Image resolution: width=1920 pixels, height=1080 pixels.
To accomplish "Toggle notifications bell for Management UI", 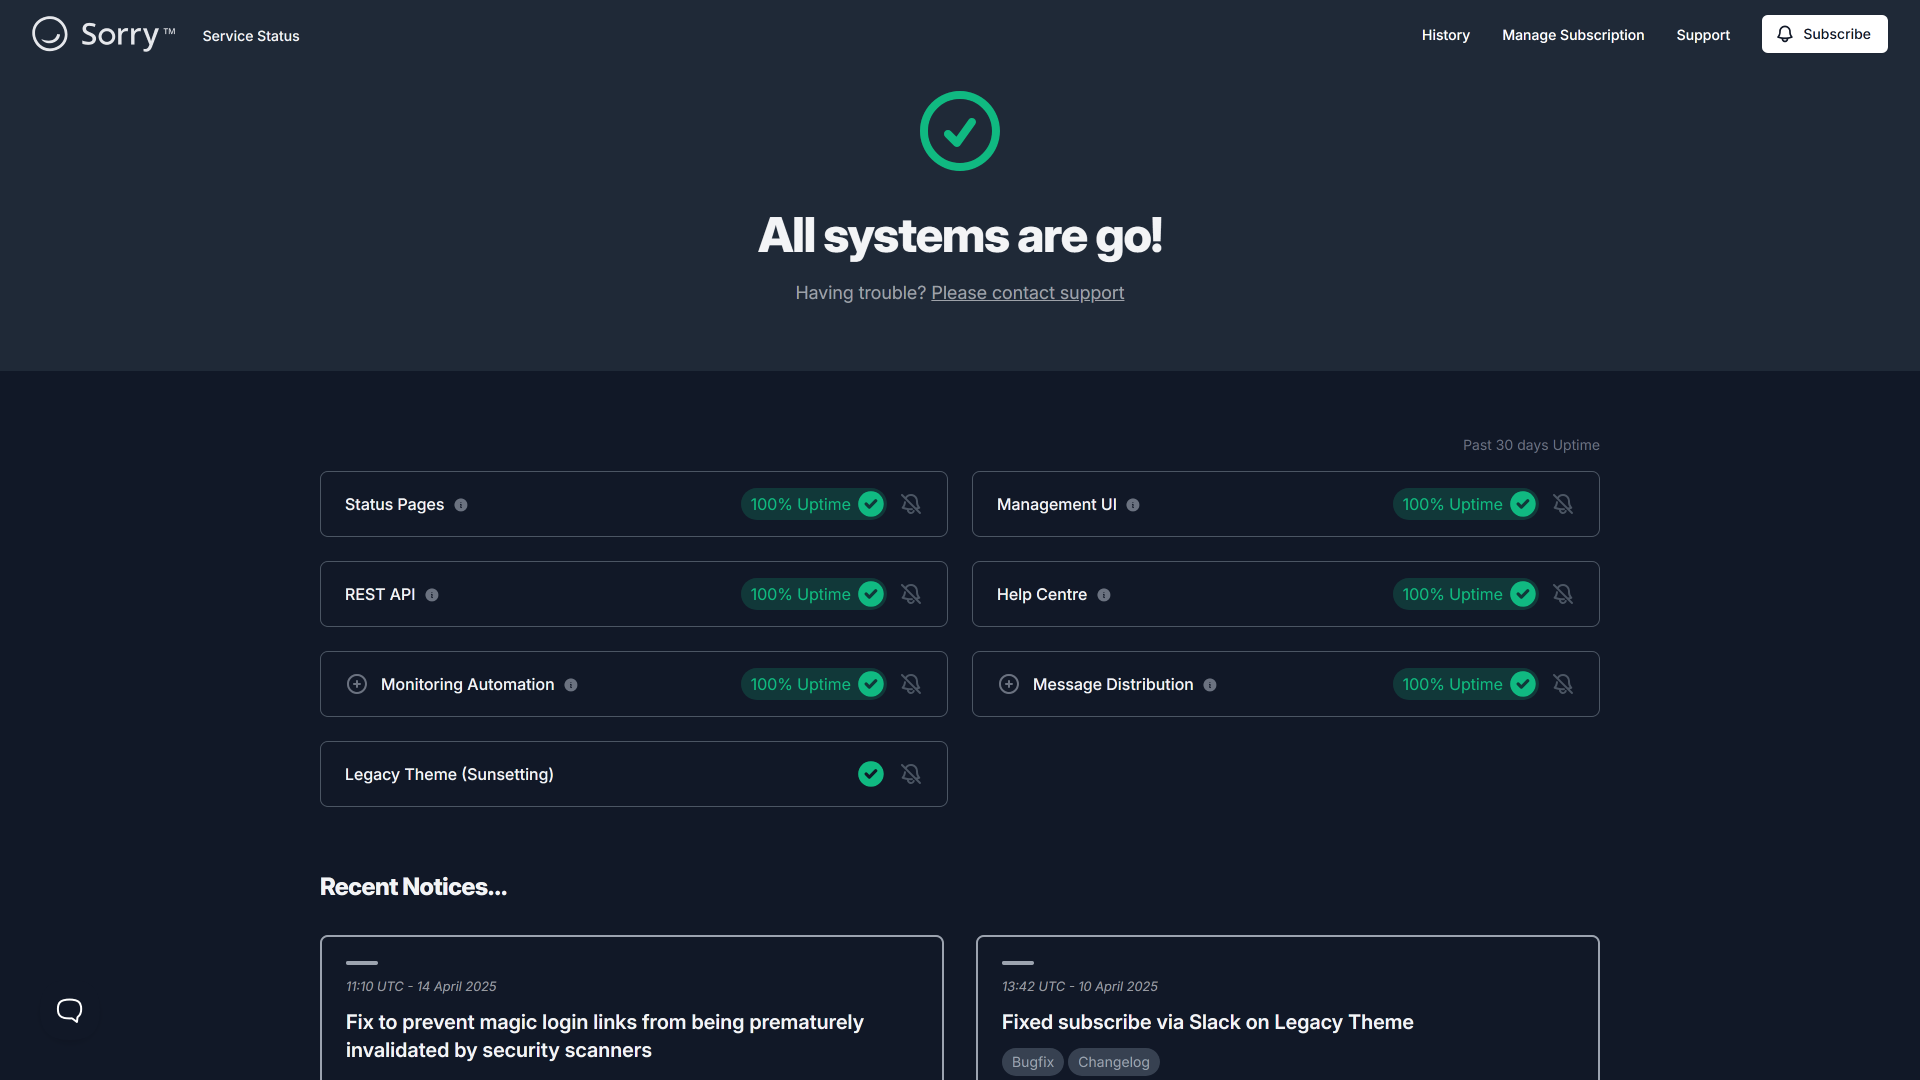I will [1563, 504].
